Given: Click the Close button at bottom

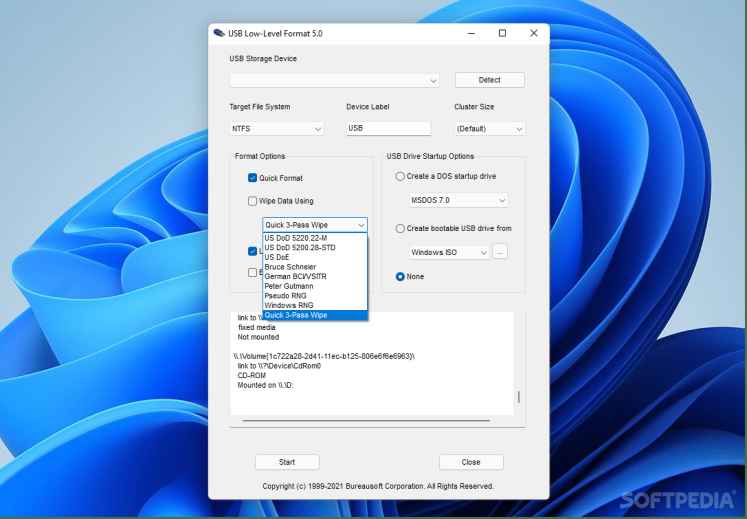Looking at the screenshot, I should pyautogui.click(x=471, y=462).
